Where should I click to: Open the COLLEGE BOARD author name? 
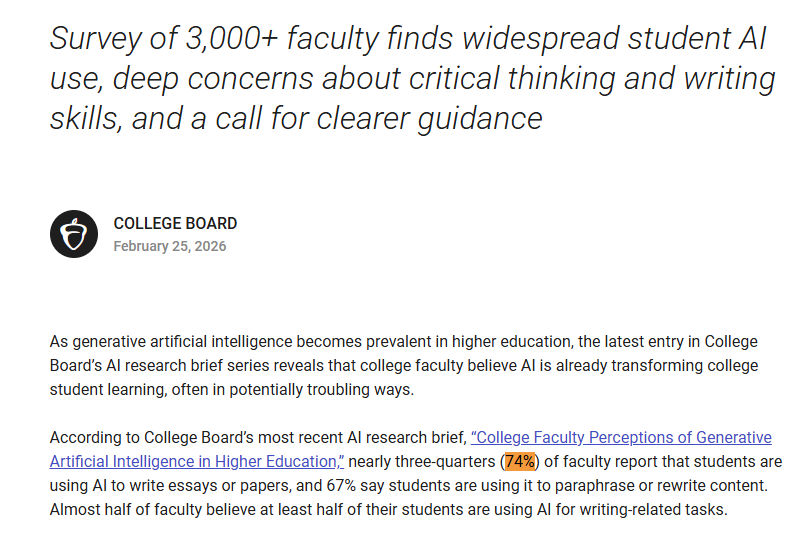click(175, 223)
